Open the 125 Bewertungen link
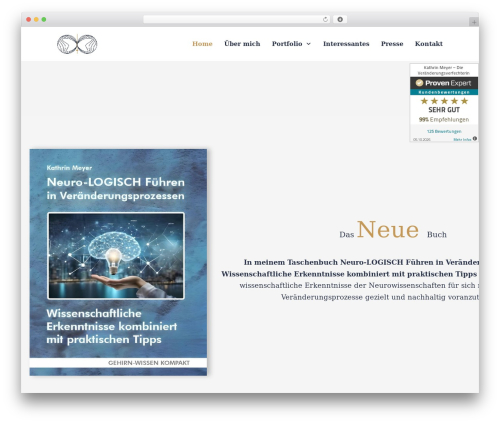The height and width of the screenshot is (423, 500). click(x=444, y=131)
